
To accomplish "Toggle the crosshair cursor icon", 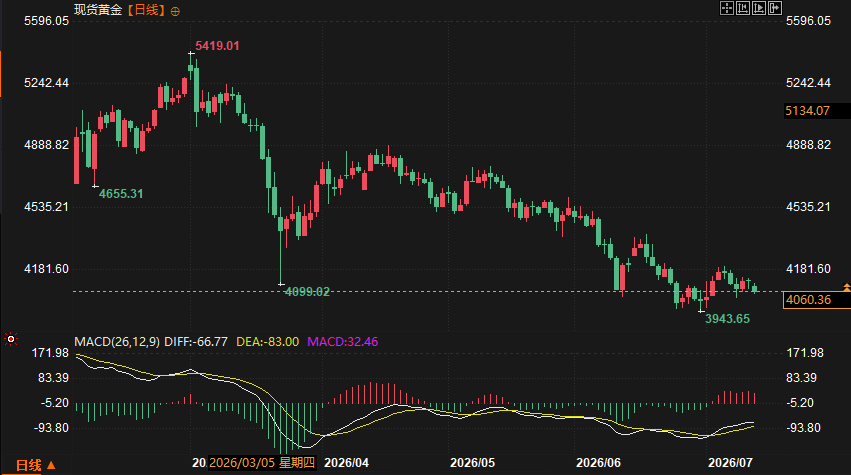I will point(726,8).
